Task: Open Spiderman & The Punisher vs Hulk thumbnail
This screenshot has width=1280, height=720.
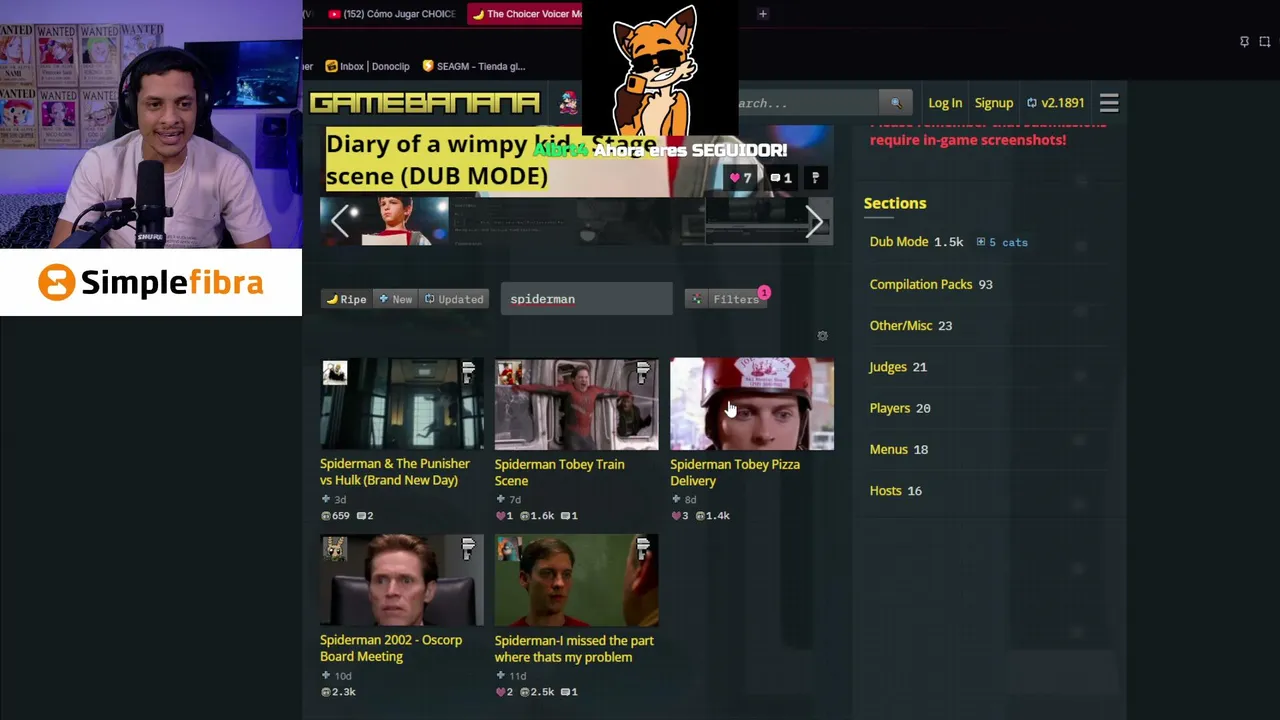Action: pos(402,404)
